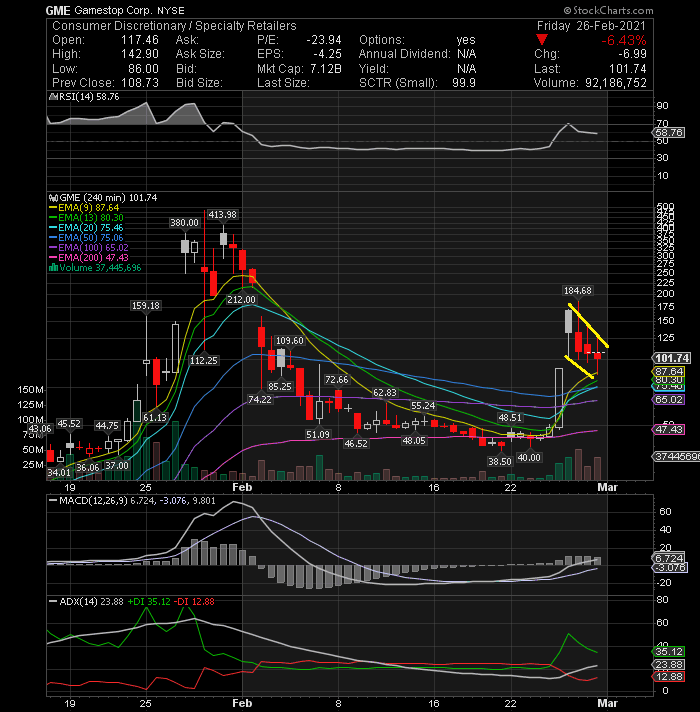Click the 212.00 price label

coord(242,300)
